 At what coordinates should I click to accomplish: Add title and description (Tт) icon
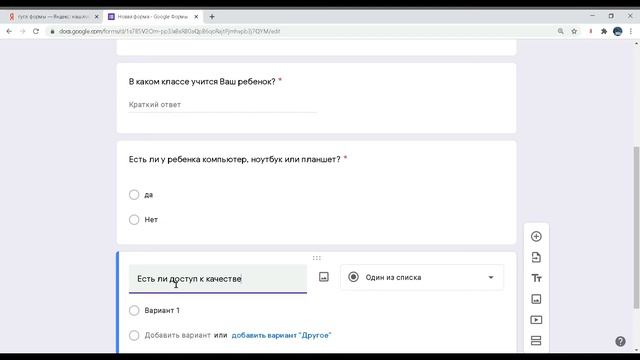click(x=536, y=278)
